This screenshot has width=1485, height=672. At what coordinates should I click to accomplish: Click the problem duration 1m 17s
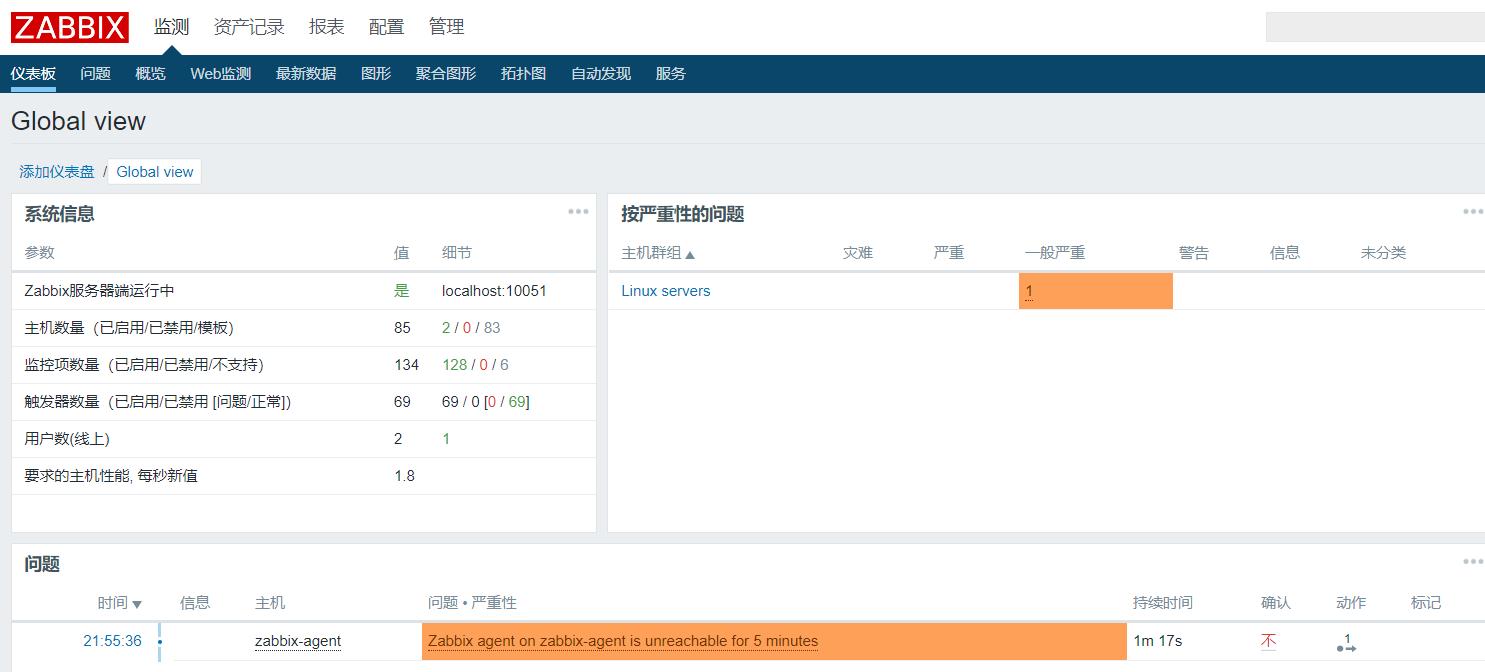pos(1158,641)
